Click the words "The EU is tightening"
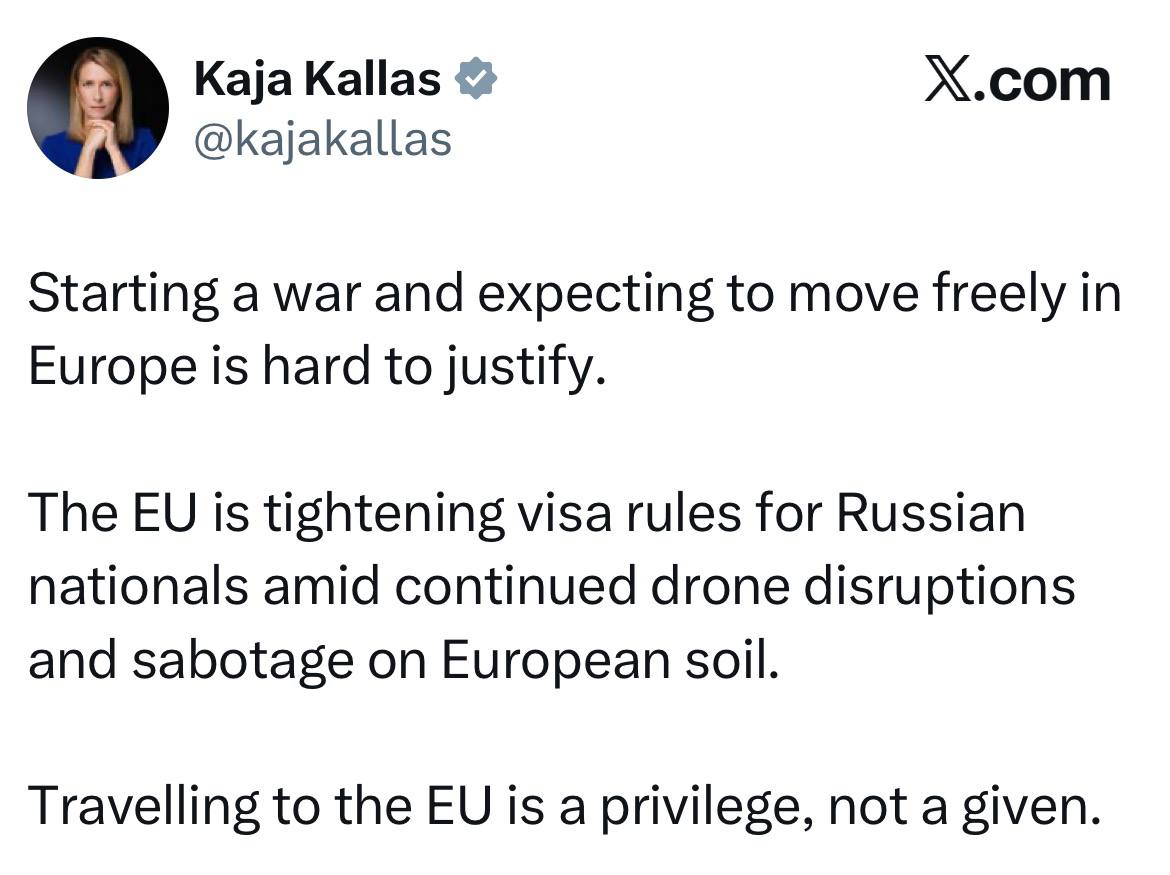The height and width of the screenshot is (875, 1170). point(267,513)
